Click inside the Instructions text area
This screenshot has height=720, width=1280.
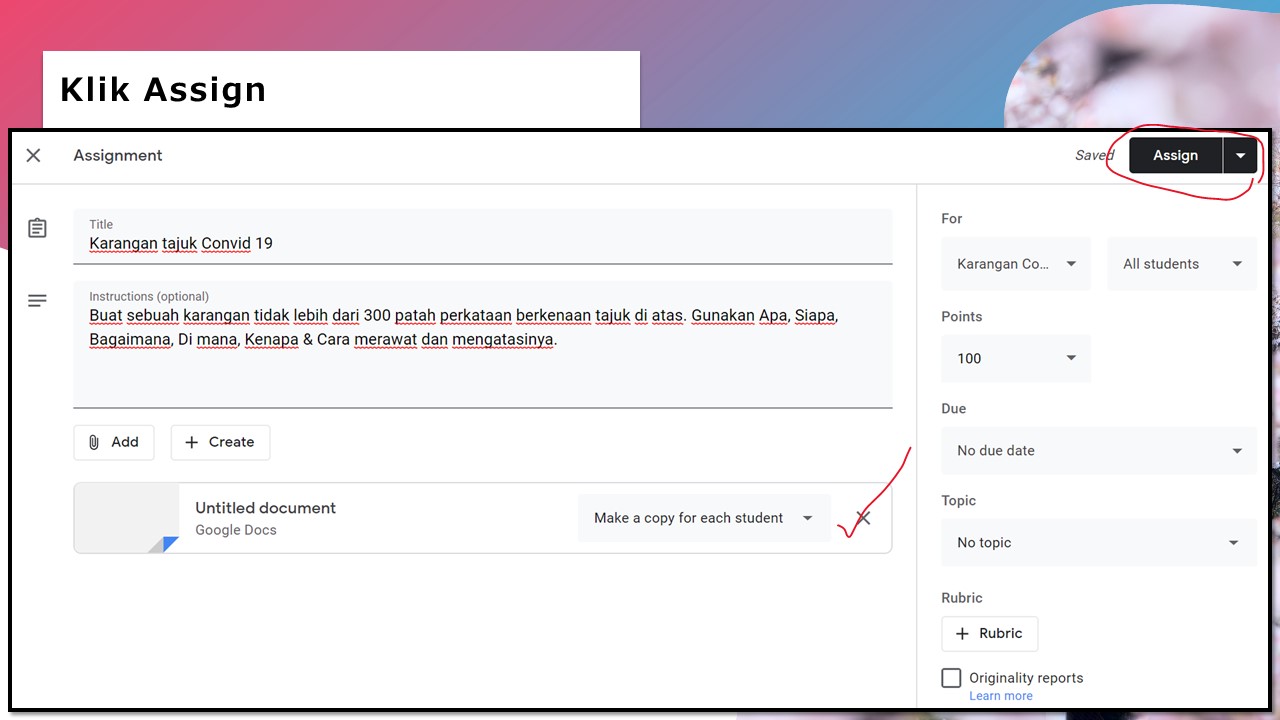click(x=483, y=345)
